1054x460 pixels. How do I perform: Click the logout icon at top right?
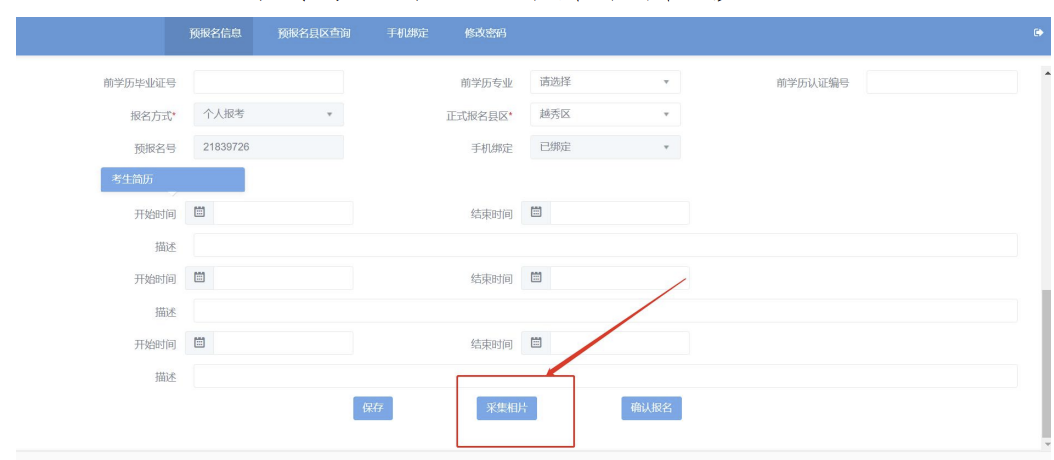tap(1038, 34)
